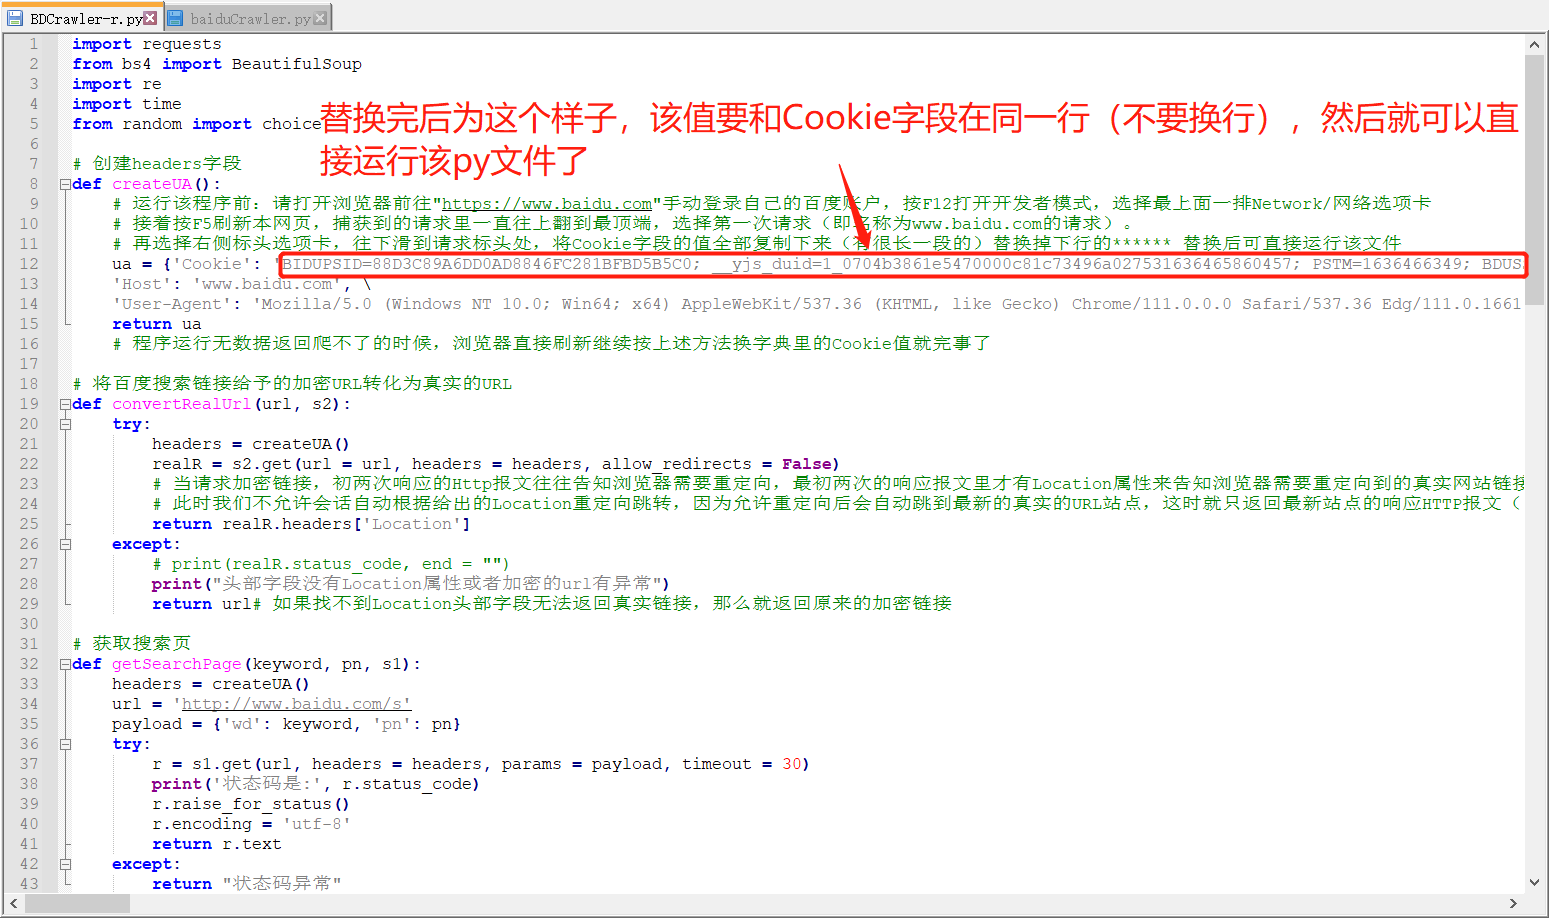Screen dimensions: 1549x918
Task: Collapse the try block at line 20
Action: tap(65, 424)
